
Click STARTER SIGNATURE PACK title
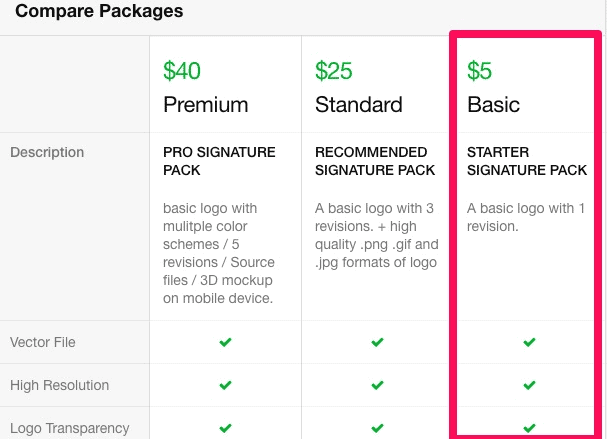click(x=527, y=161)
